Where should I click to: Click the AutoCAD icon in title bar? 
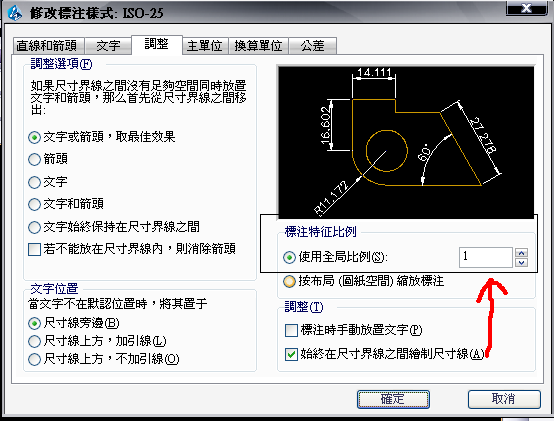point(14,13)
